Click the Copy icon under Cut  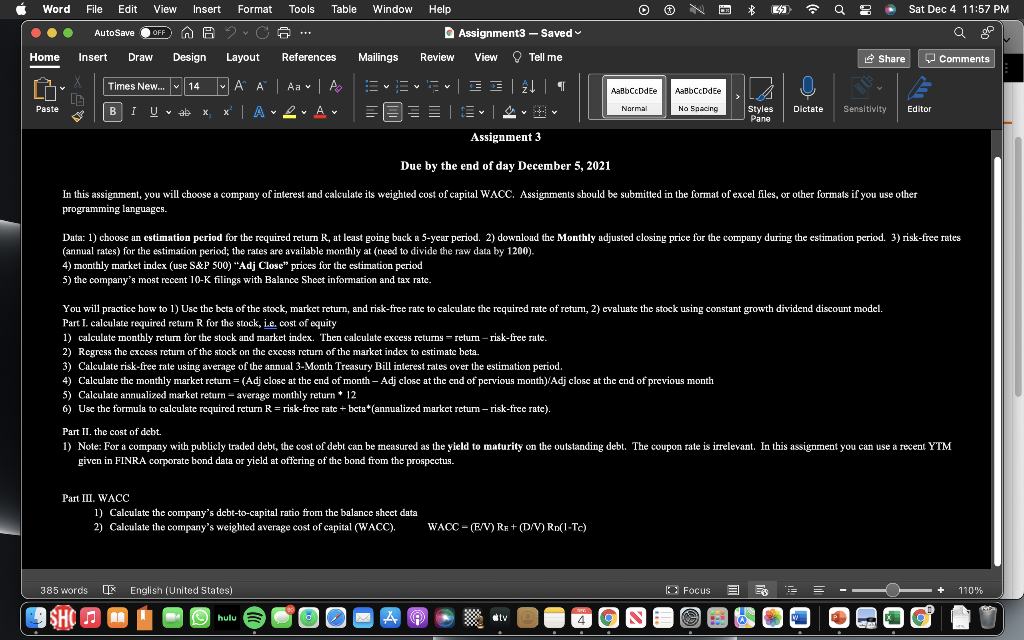(78, 99)
